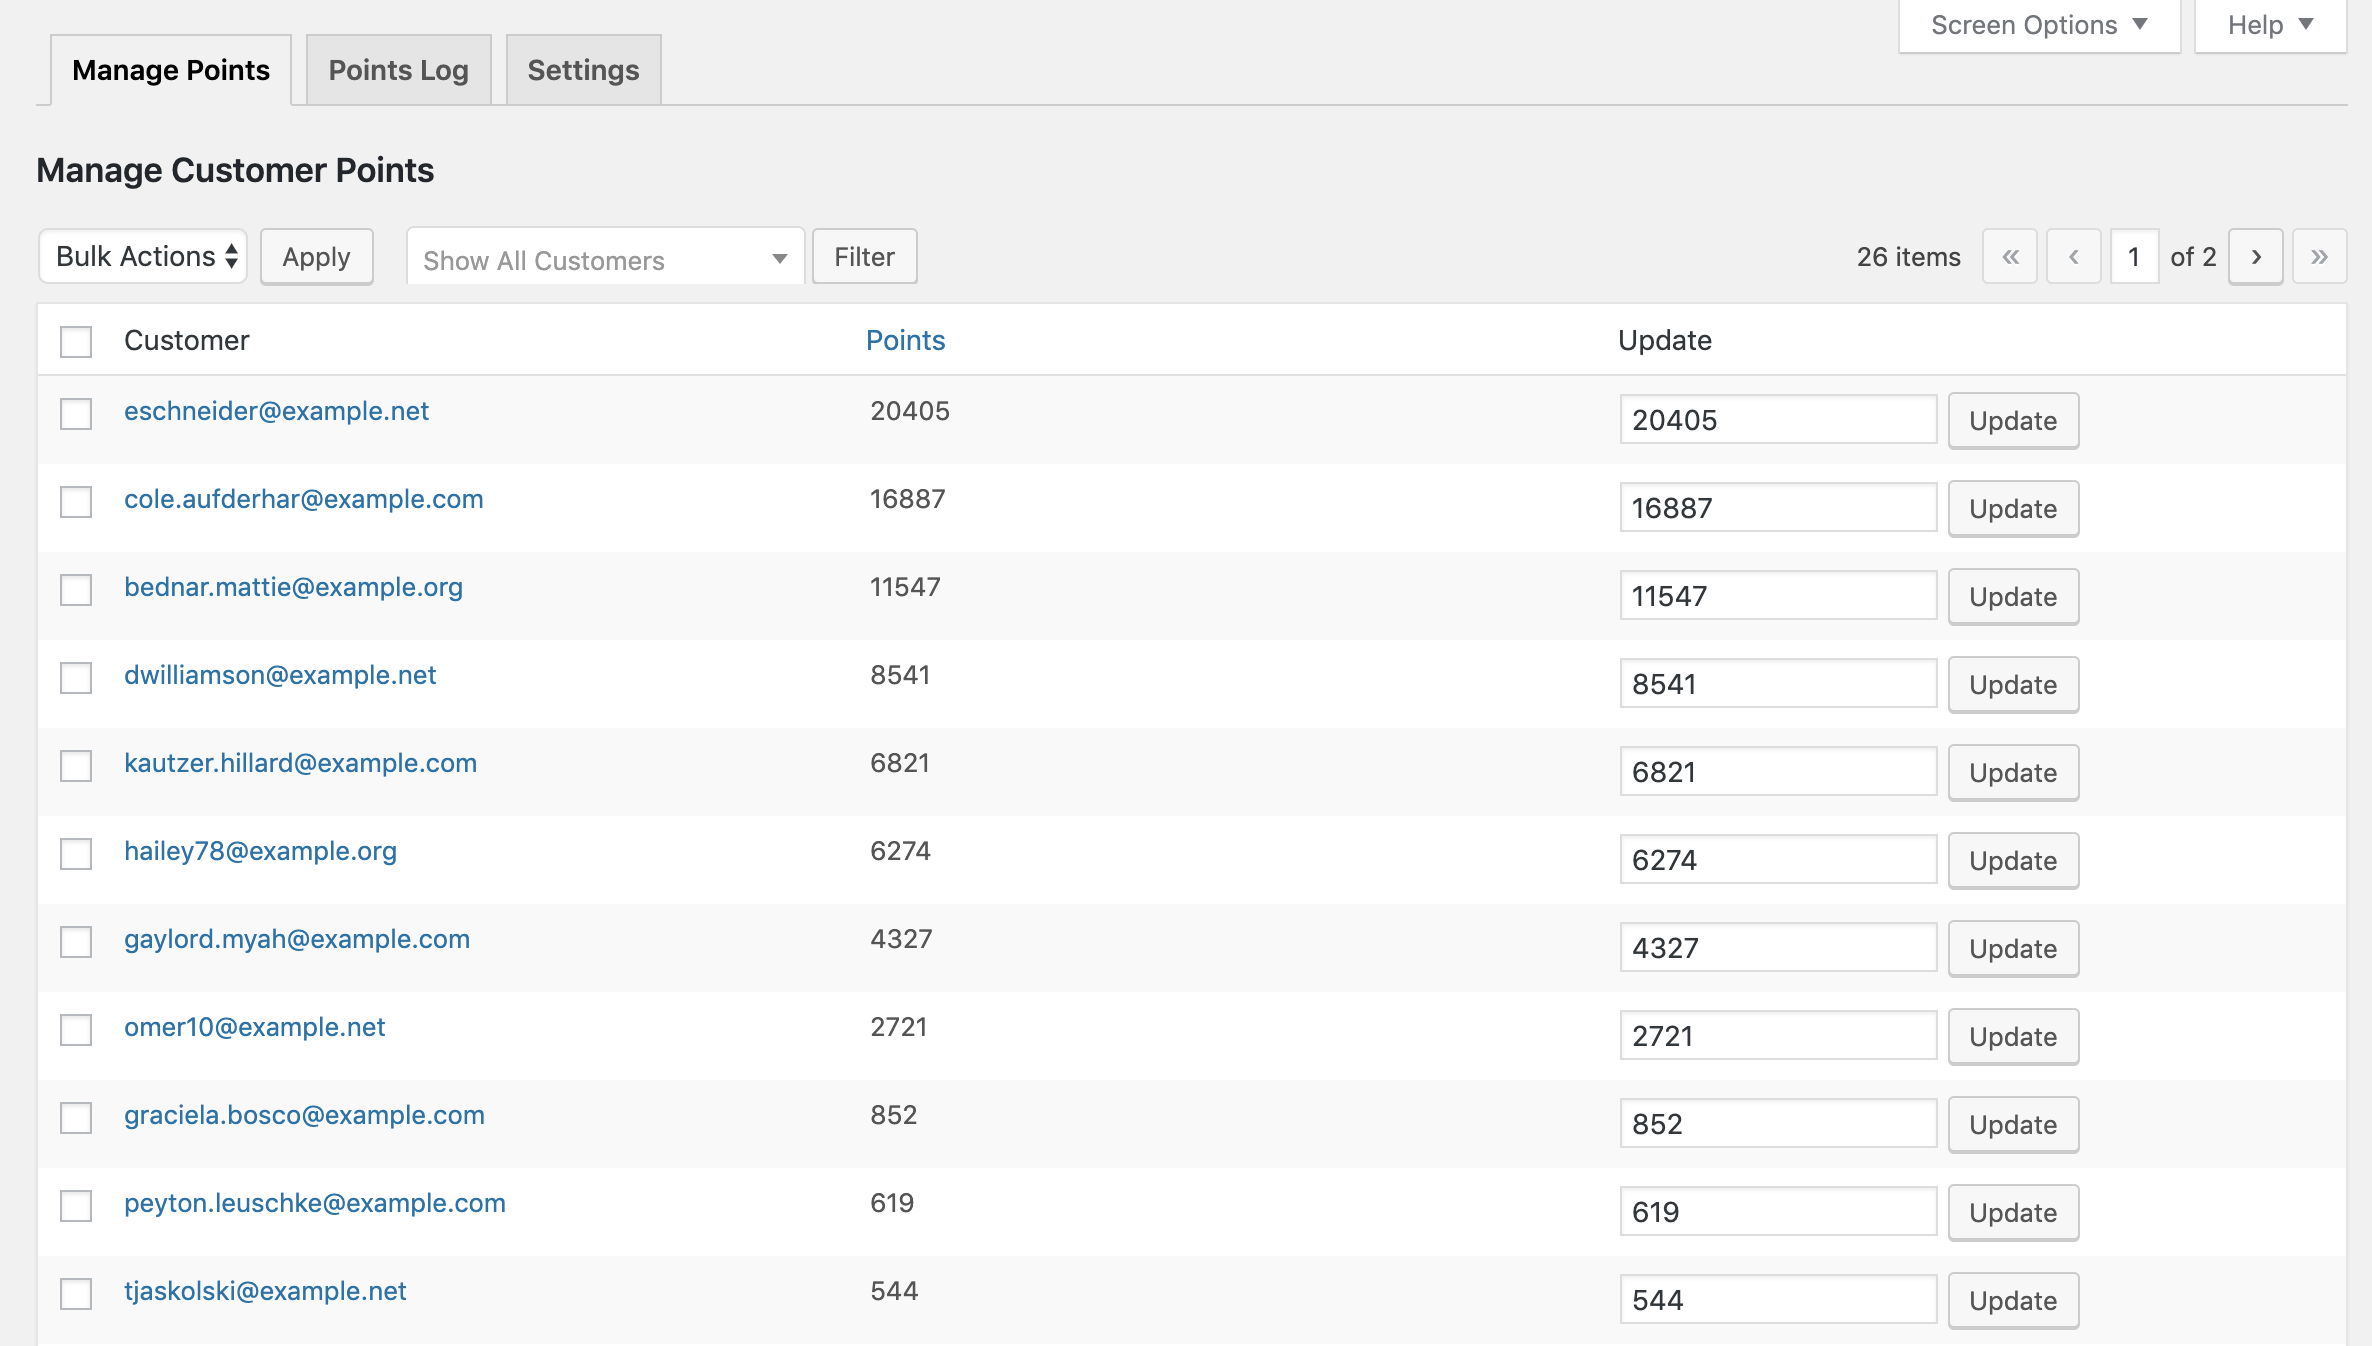Screen dimensions: 2372x1346
Task: Click the next page navigation arrow
Action: coord(2256,256)
